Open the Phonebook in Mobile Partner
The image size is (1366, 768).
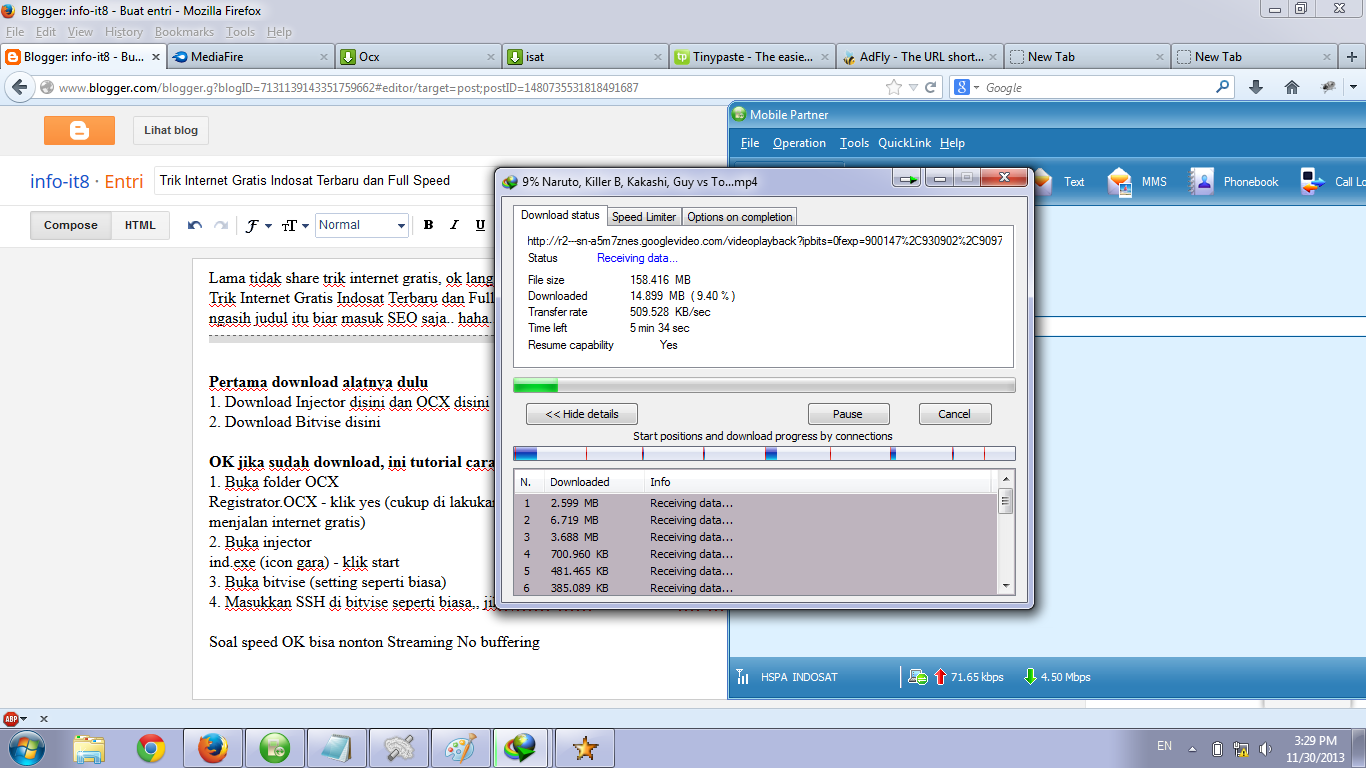tap(1234, 181)
